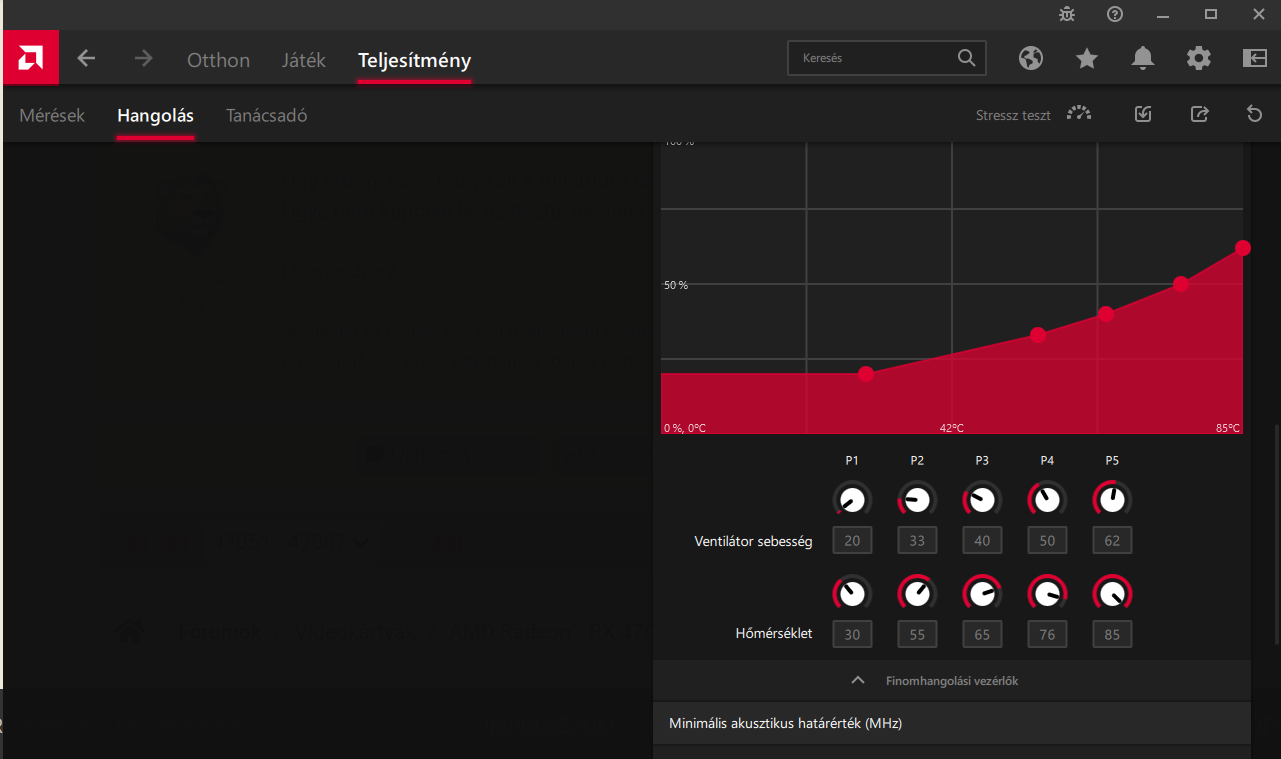Open the help question mark icon

point(1115,14)
